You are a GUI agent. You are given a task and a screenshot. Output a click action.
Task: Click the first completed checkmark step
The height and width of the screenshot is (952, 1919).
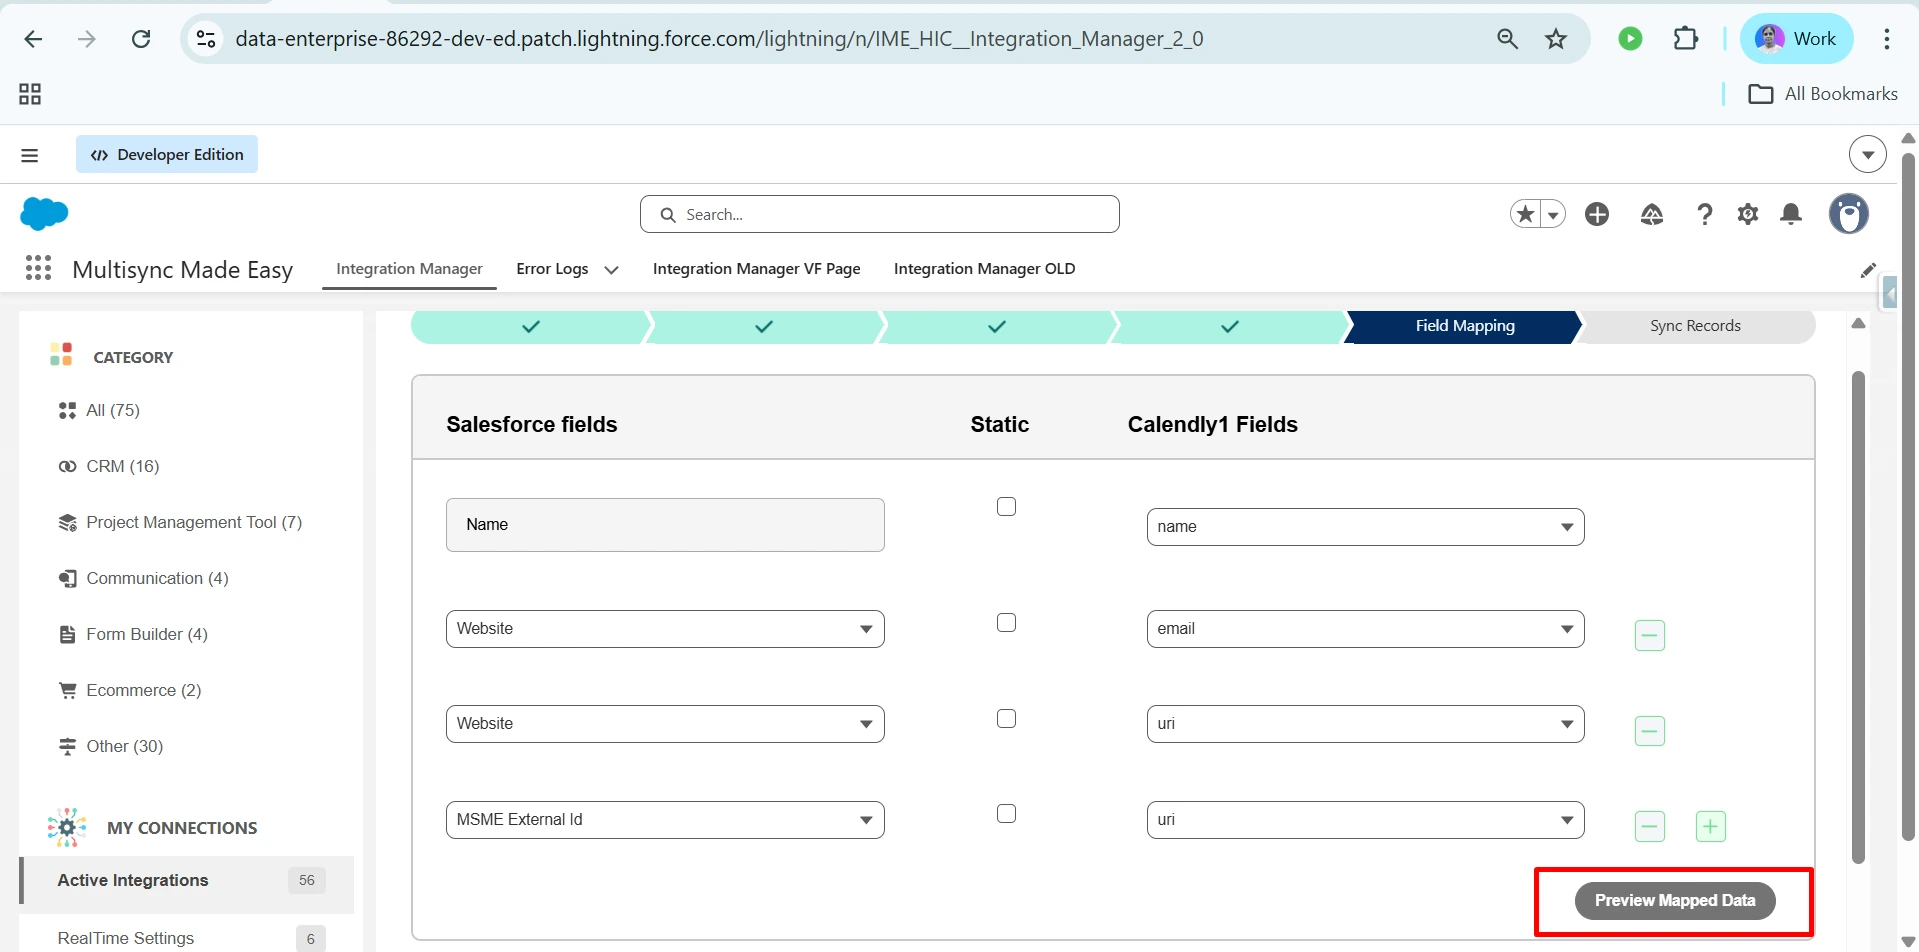pyautogui.click(x=531, y=326)
